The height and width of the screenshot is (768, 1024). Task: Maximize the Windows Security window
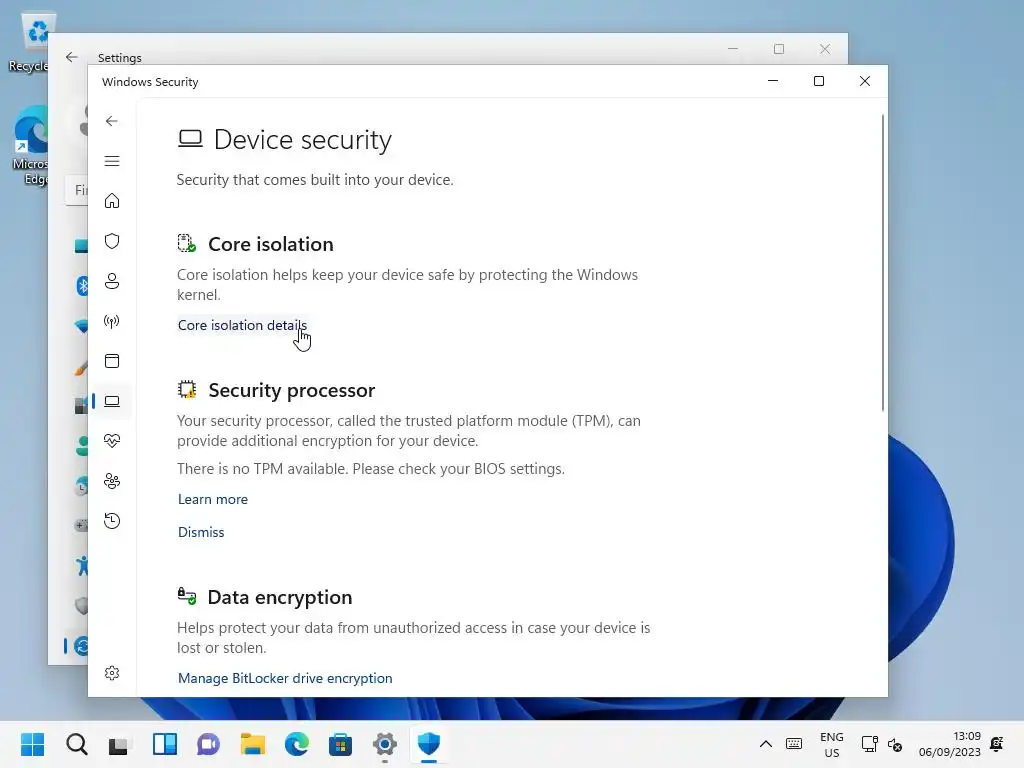[x=818, y=81]
